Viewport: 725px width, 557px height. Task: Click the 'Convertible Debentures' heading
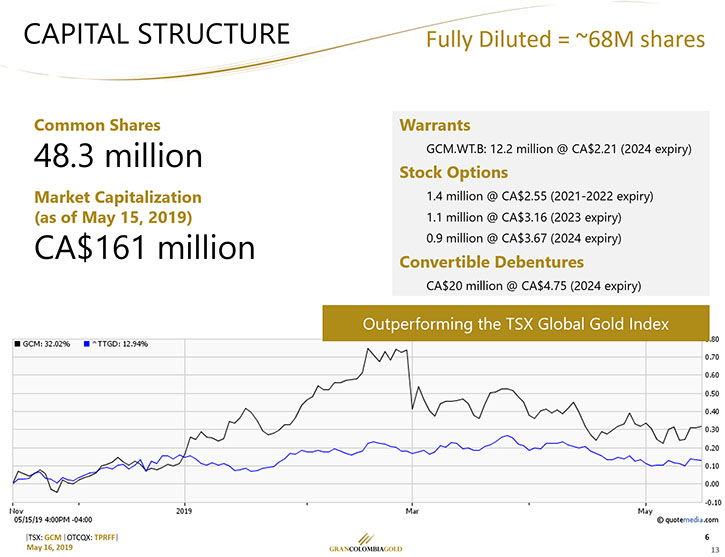click(x=492, y=262)
